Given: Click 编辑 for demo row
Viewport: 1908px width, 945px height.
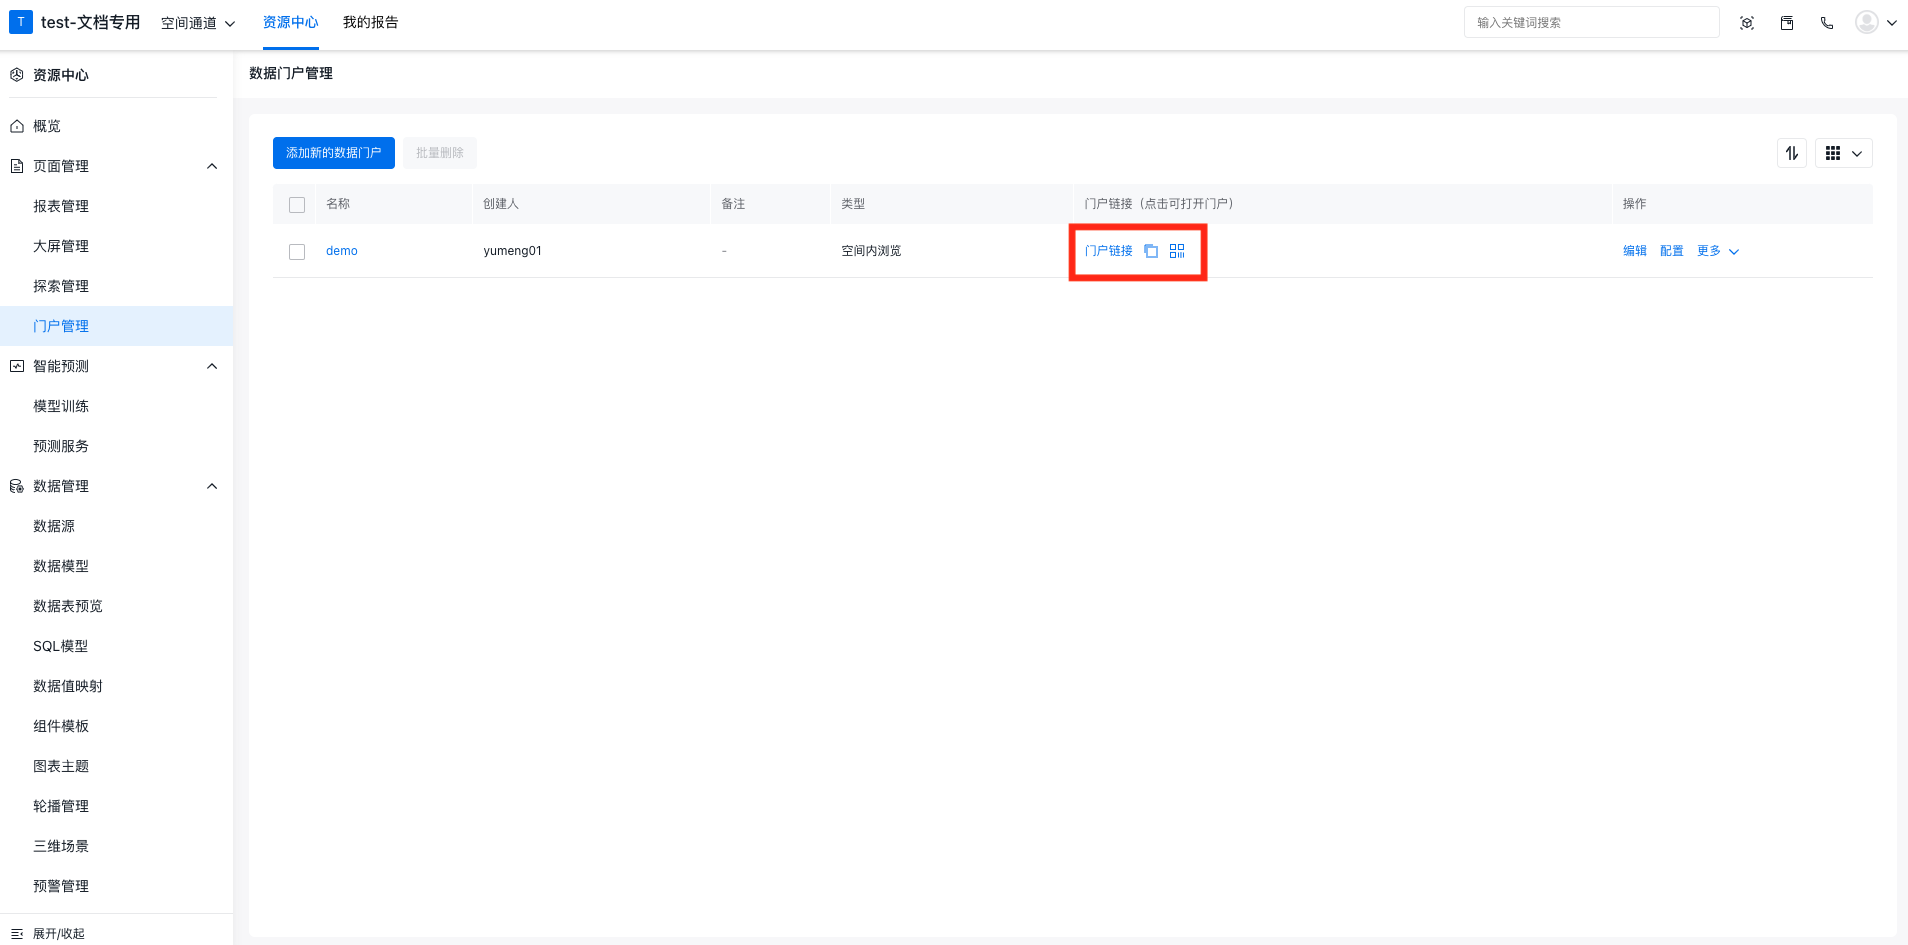Looking at the screenshot, I should [1635, 251].
